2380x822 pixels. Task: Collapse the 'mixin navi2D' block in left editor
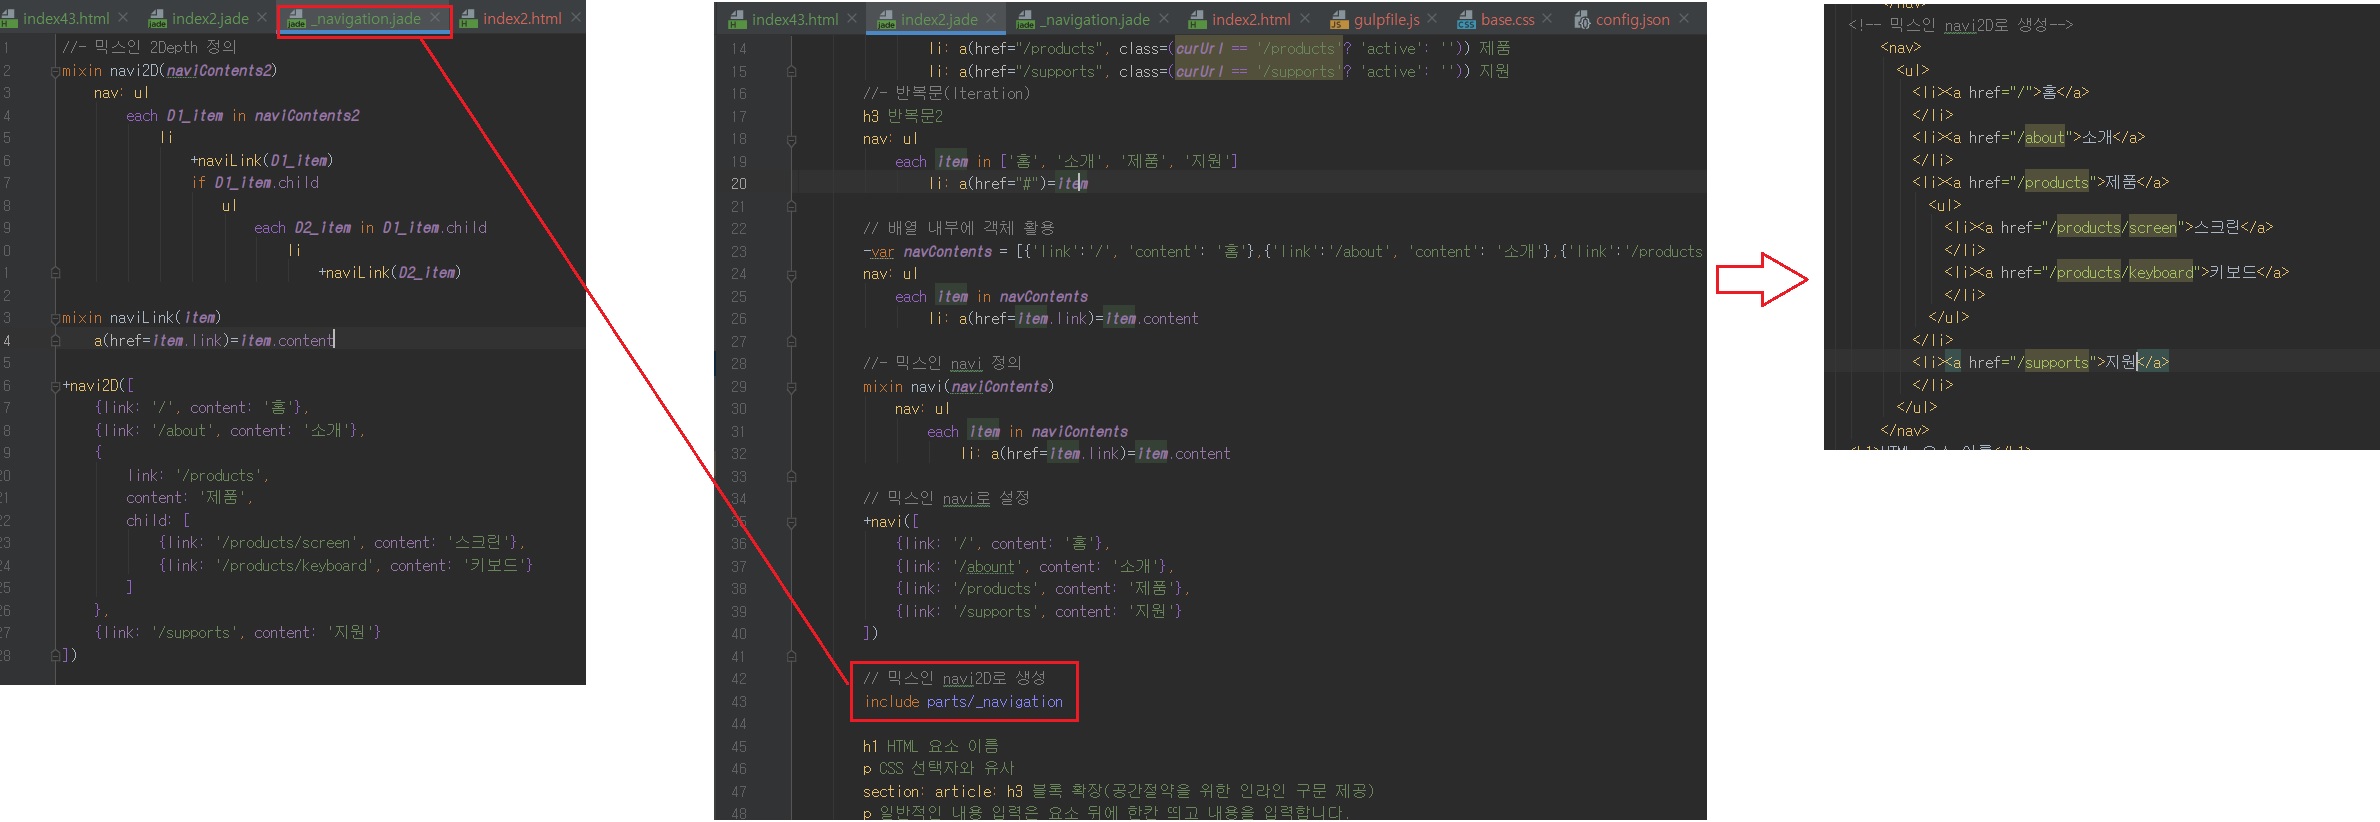(56, 71)
